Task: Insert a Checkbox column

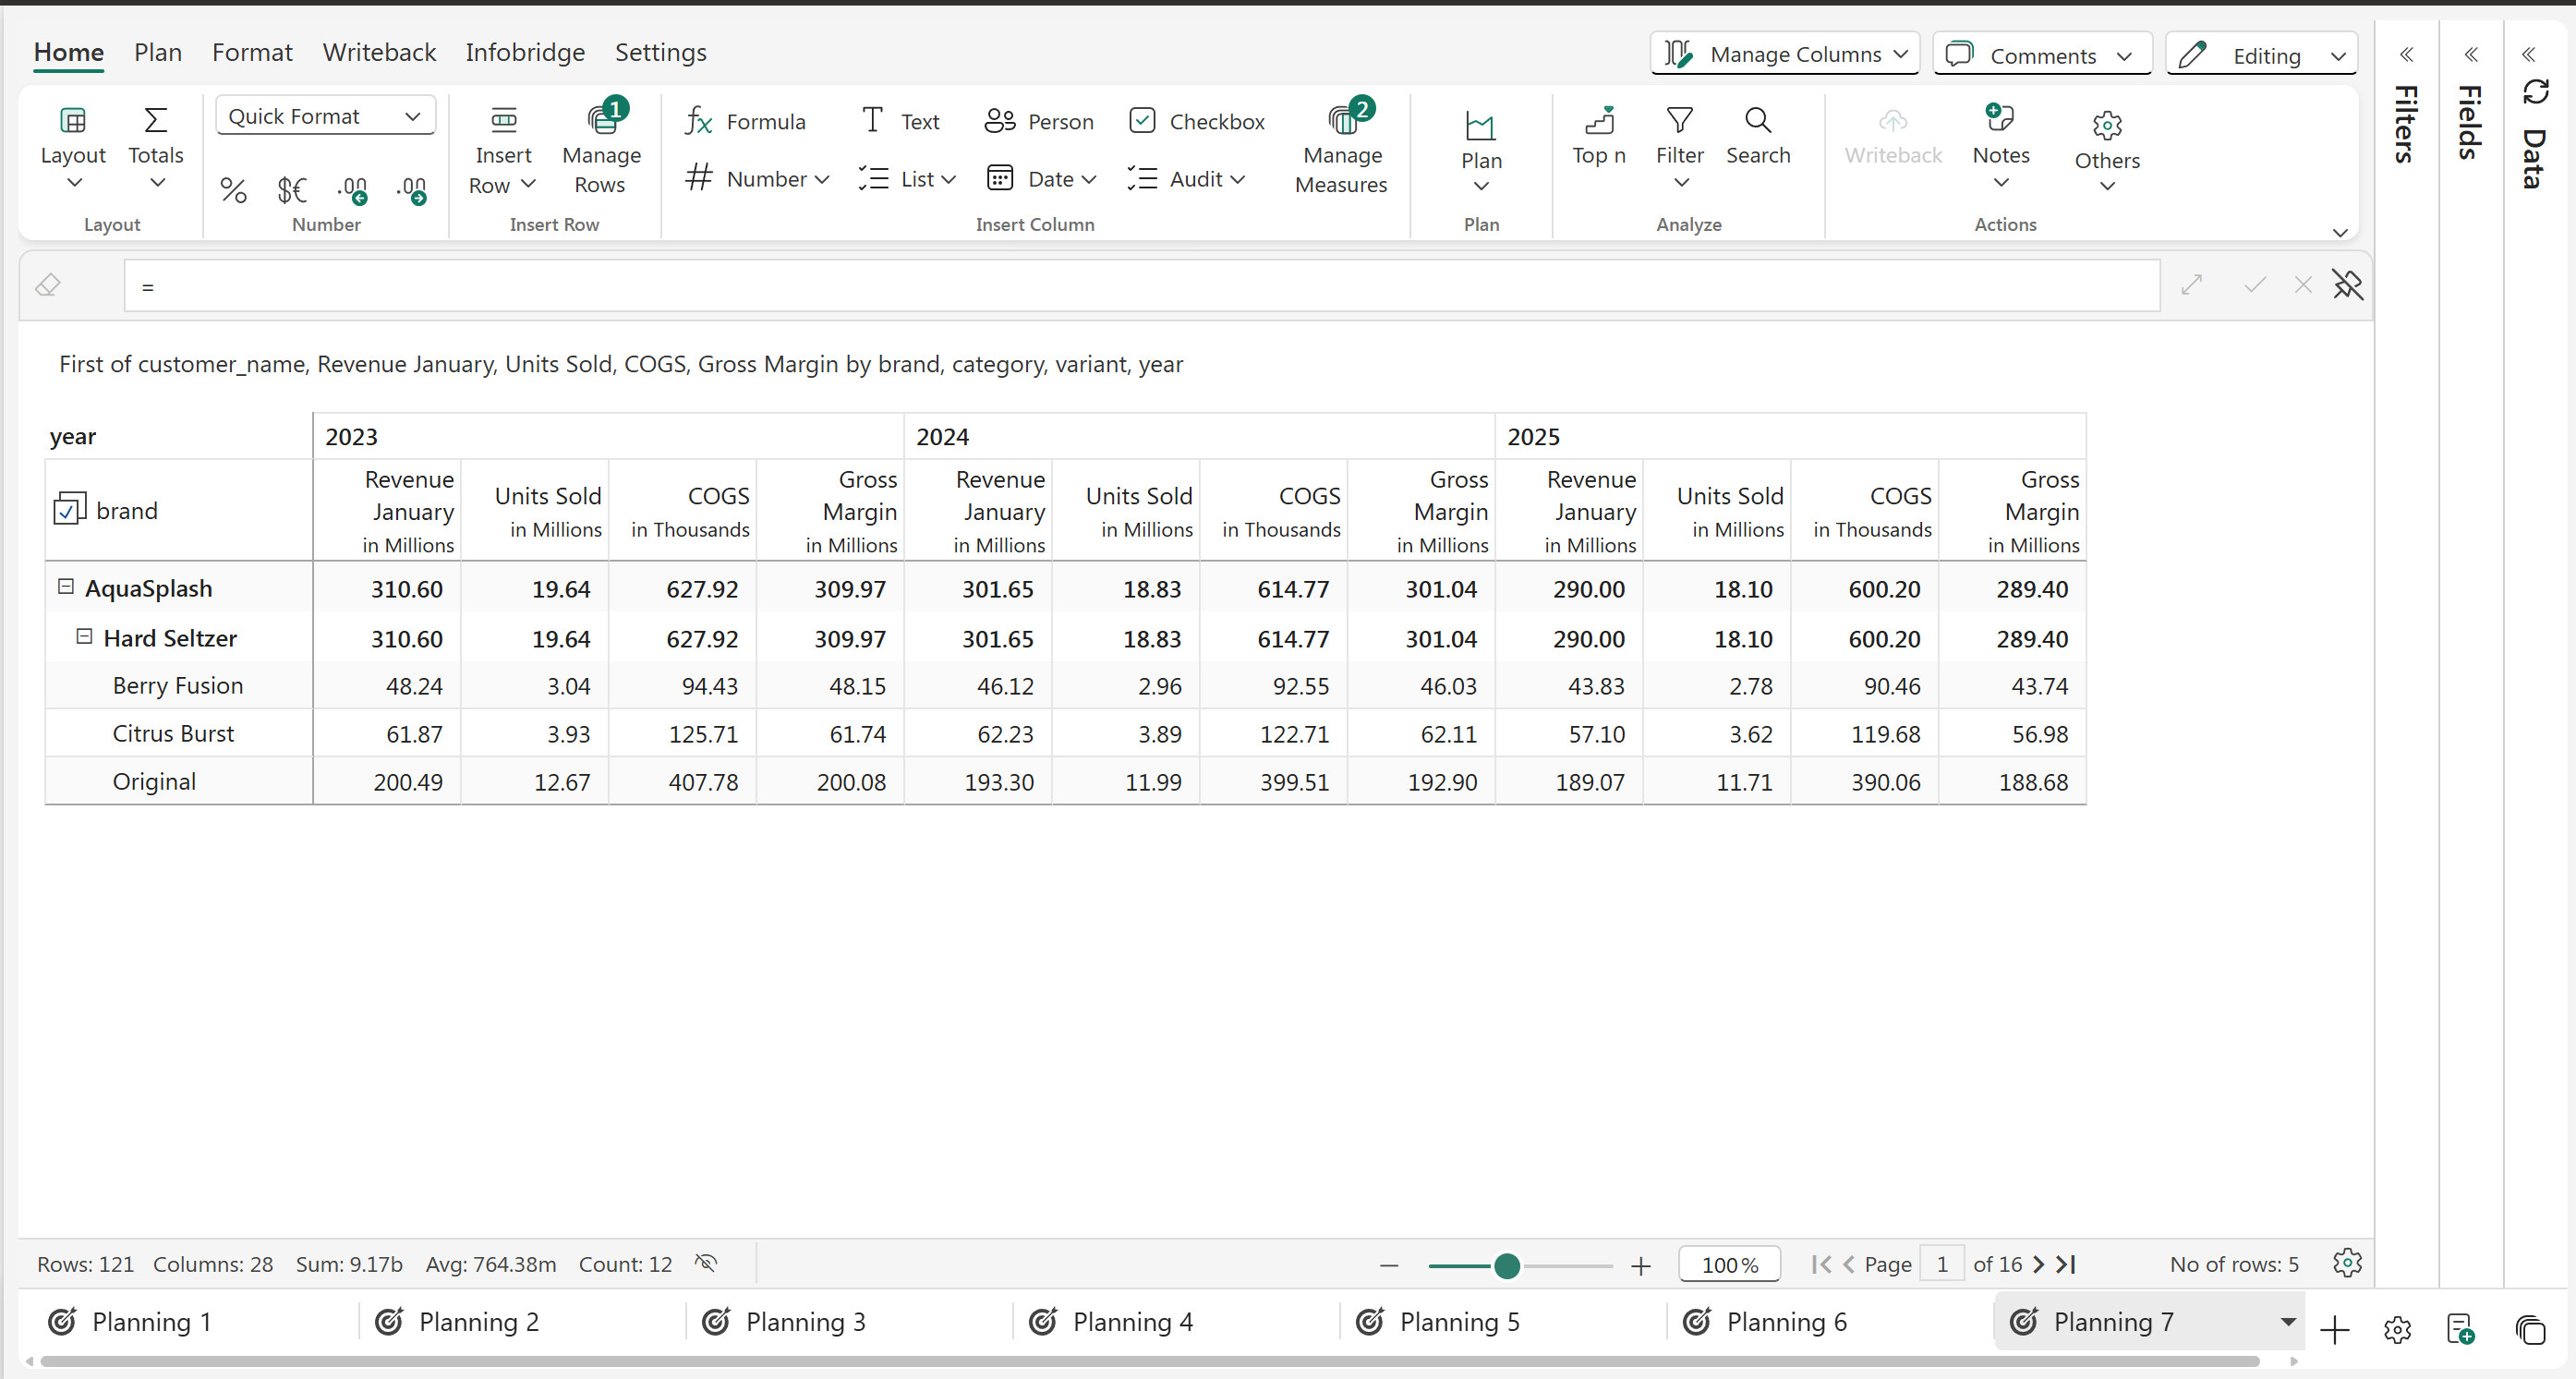Action: click(x=1196, y=122)
